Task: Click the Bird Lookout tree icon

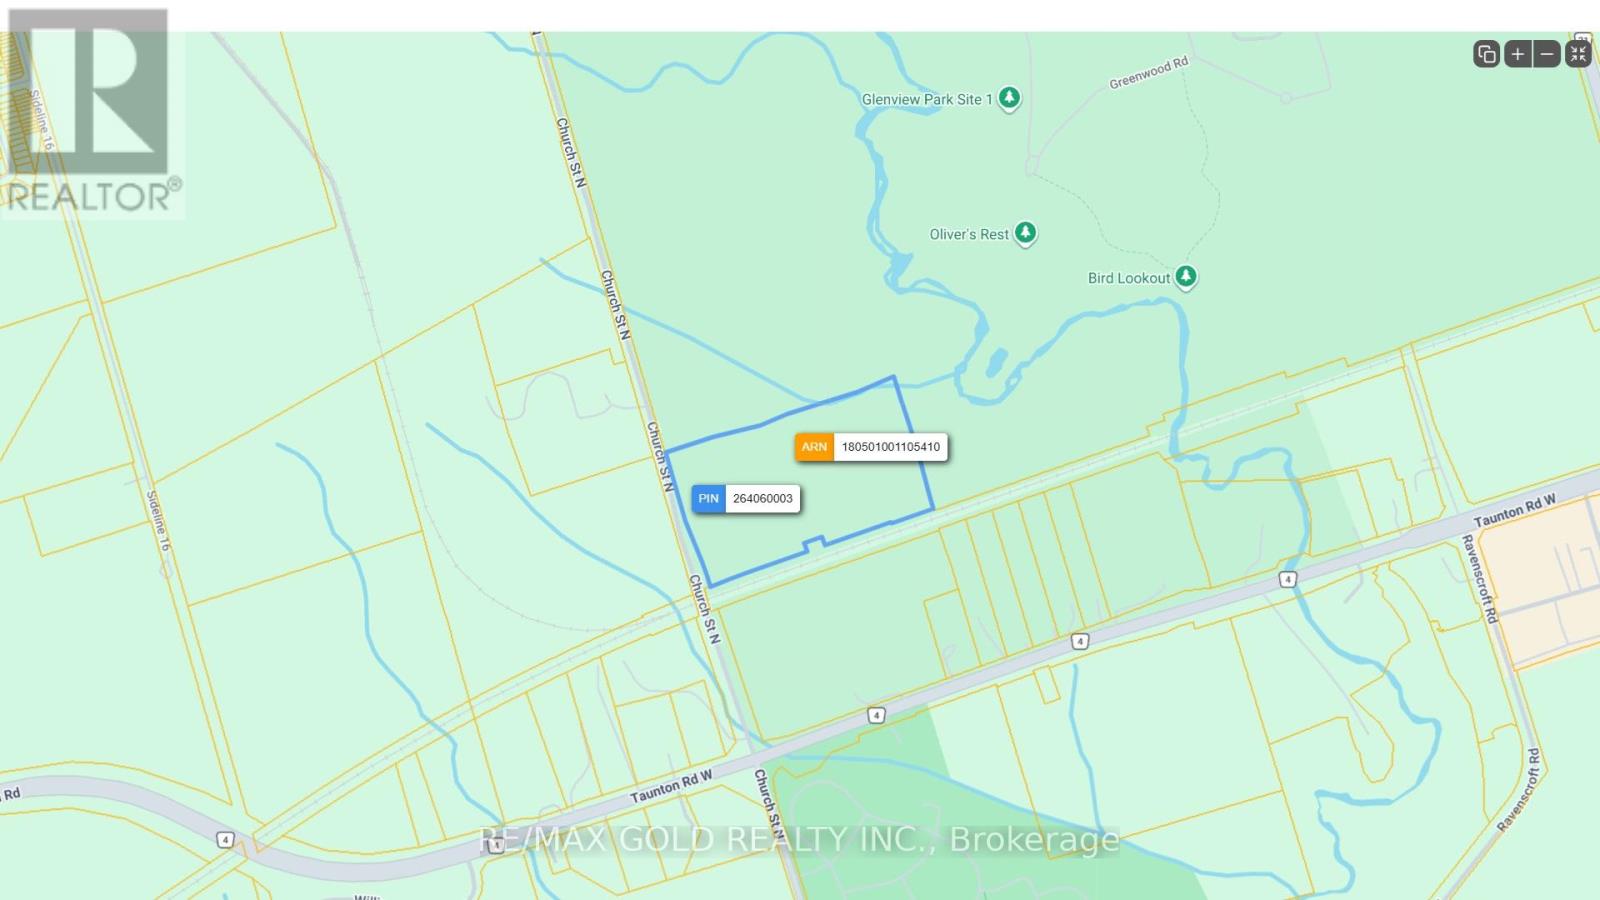Action: click(x=1186, y=276)
